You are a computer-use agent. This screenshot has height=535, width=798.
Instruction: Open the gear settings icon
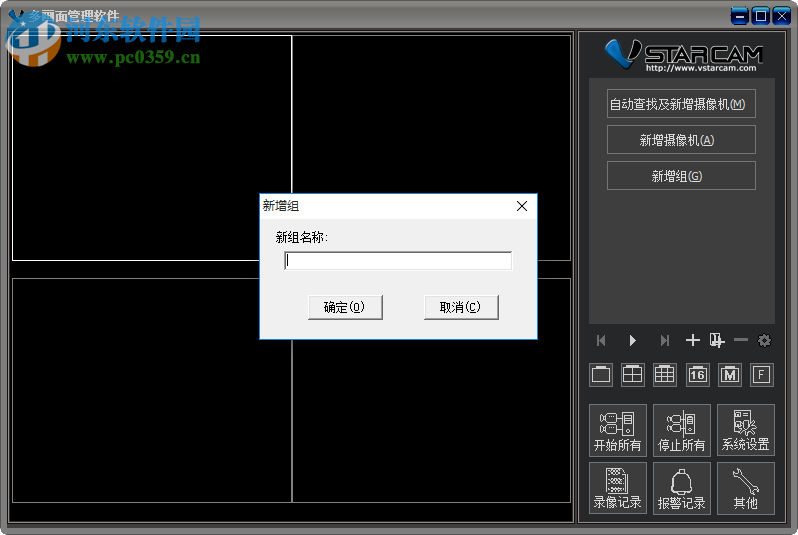click(764, 340)
